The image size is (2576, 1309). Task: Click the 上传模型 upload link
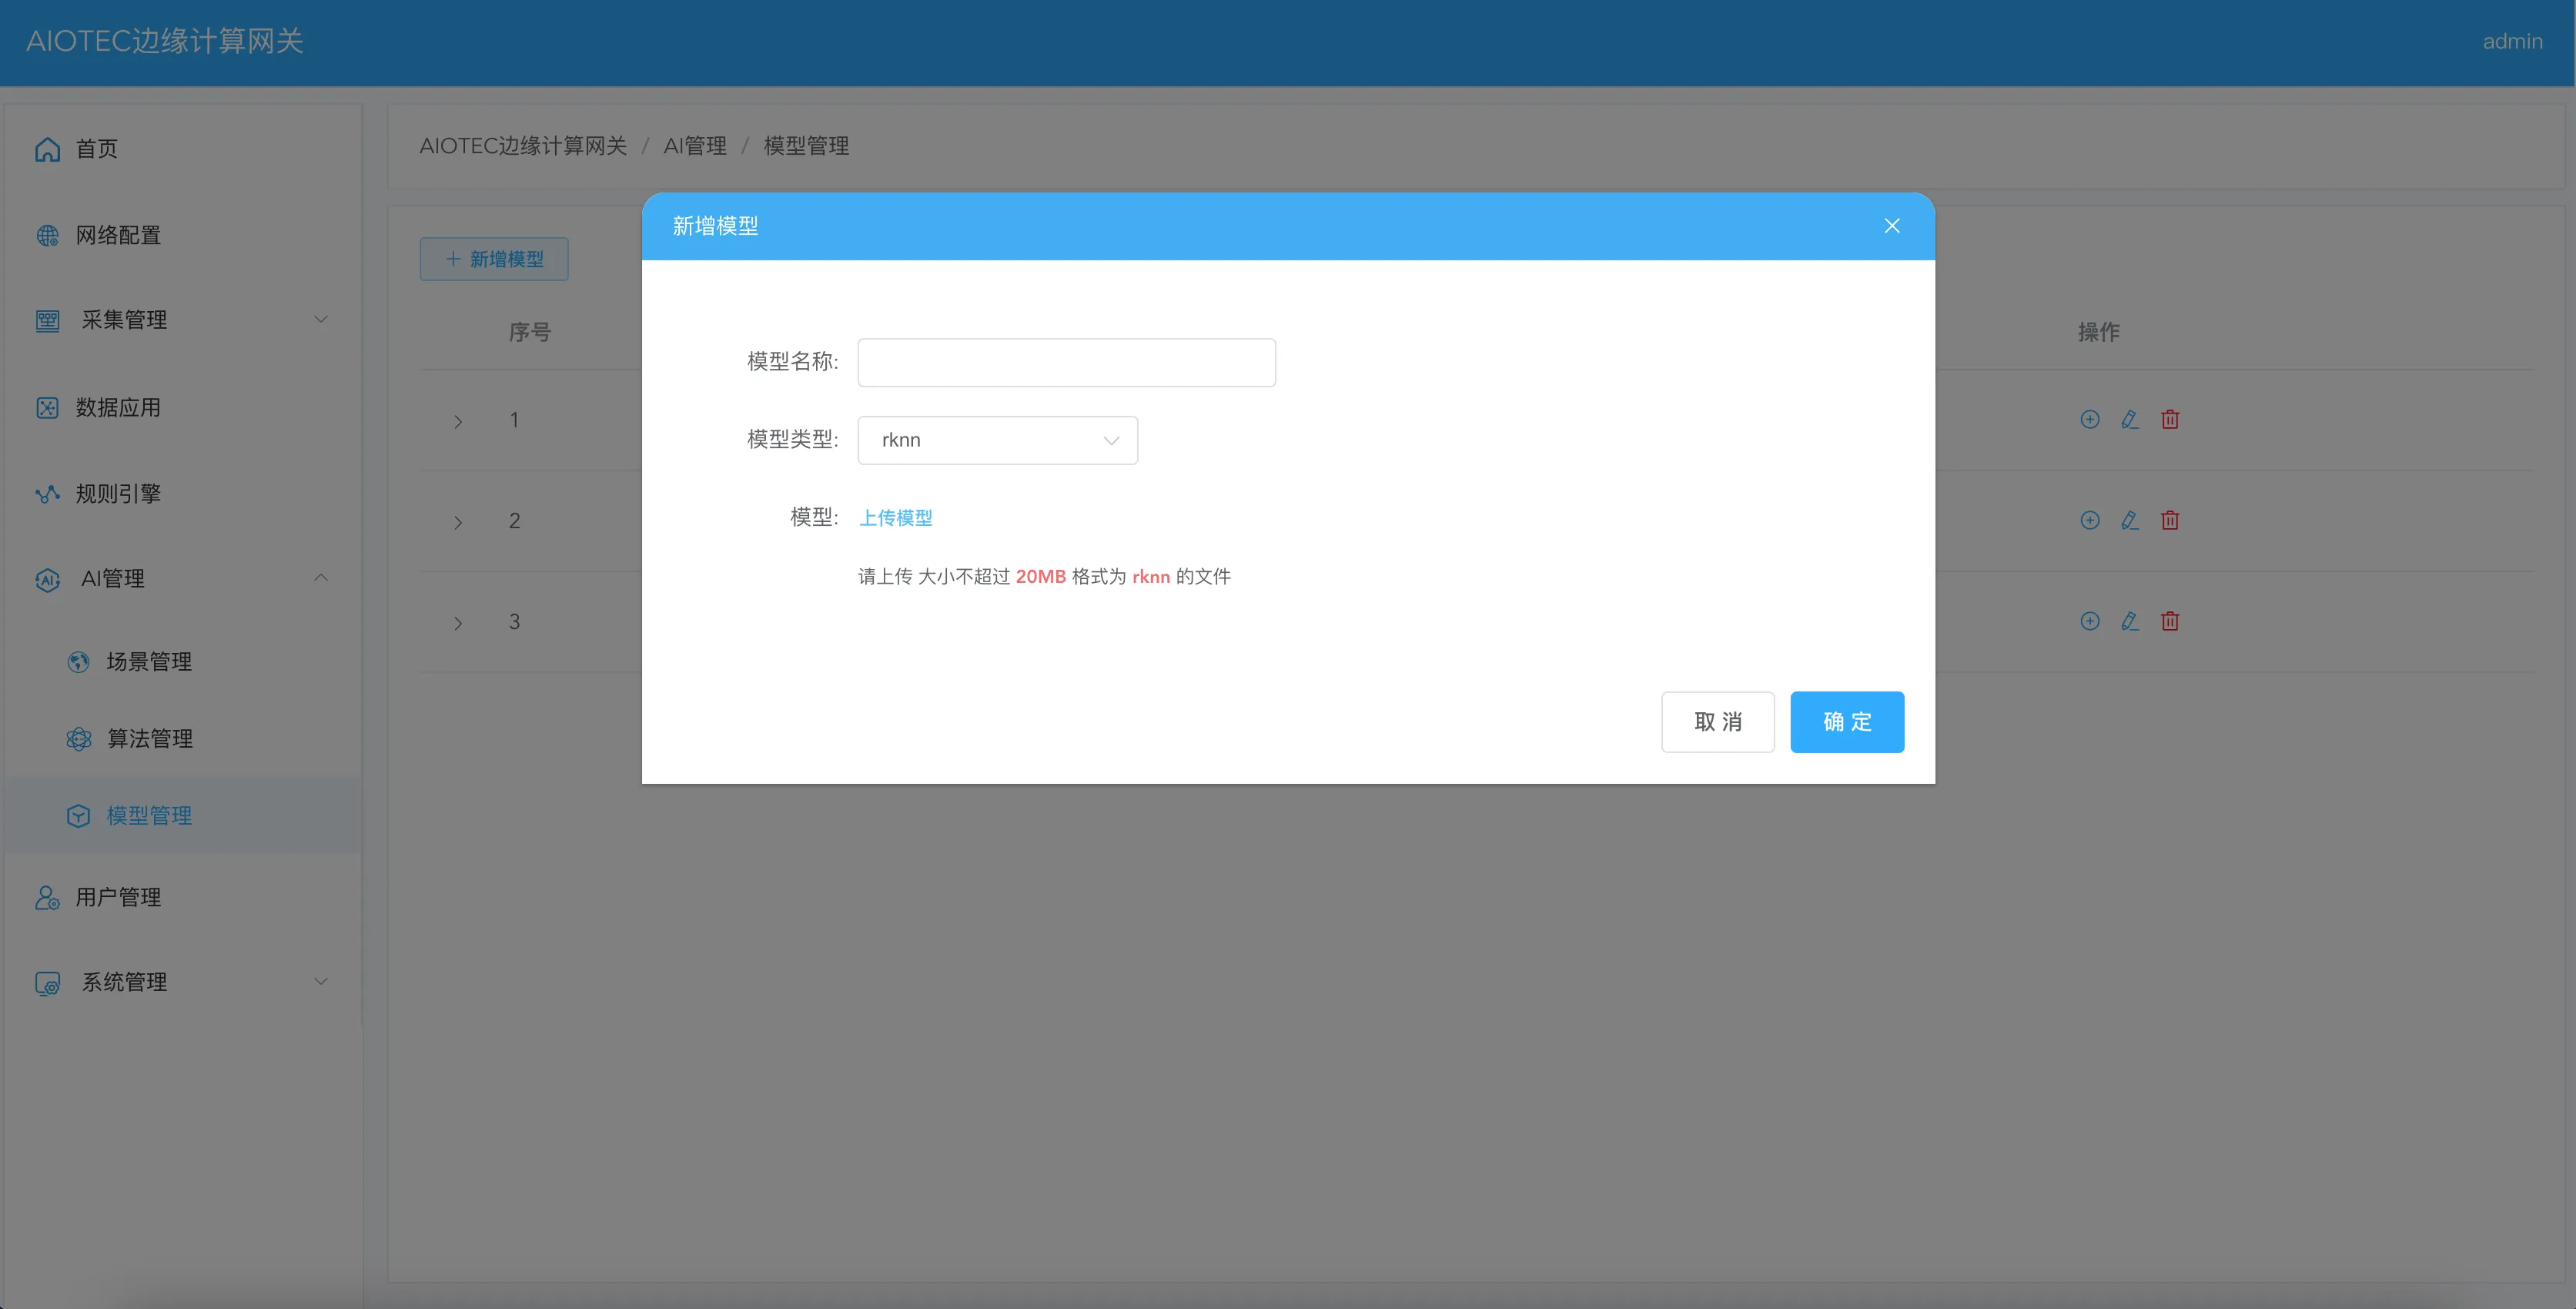click(x=895, y=518)
